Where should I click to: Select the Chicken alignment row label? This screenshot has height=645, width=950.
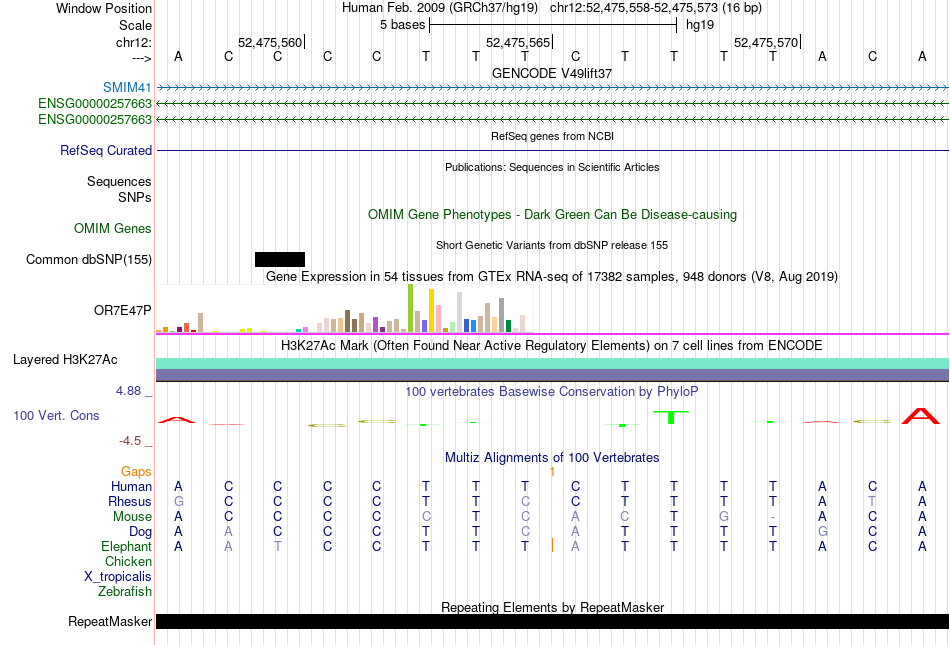tap(128, 561)
